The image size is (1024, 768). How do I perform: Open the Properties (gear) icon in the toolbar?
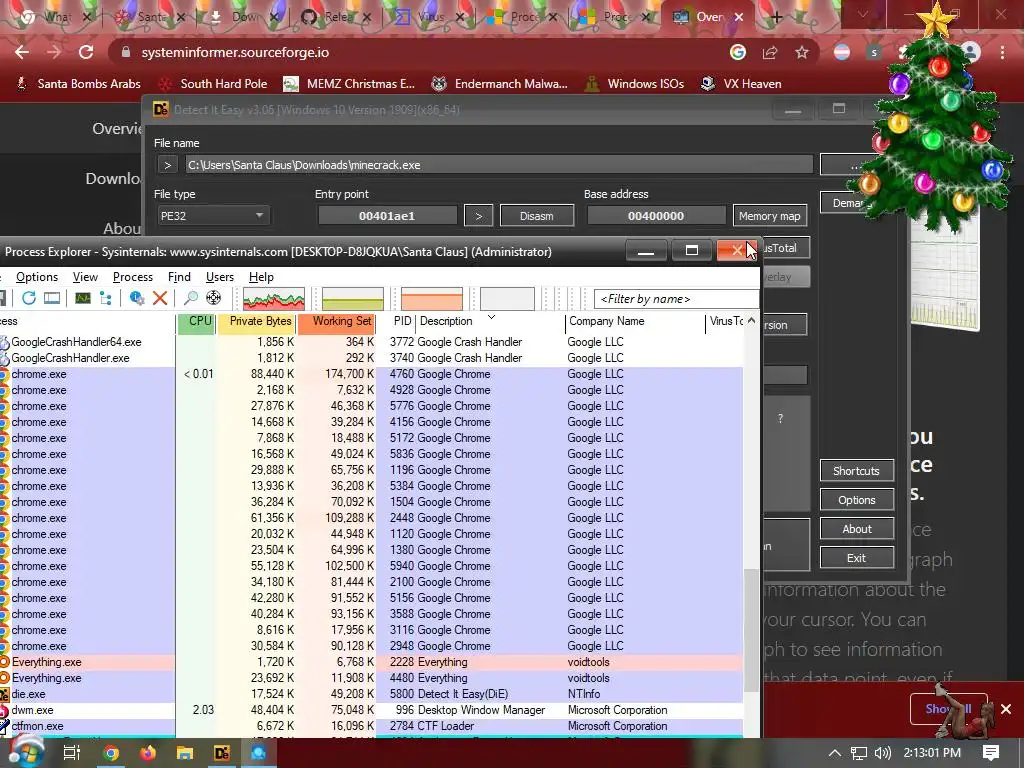click(136, 298)
